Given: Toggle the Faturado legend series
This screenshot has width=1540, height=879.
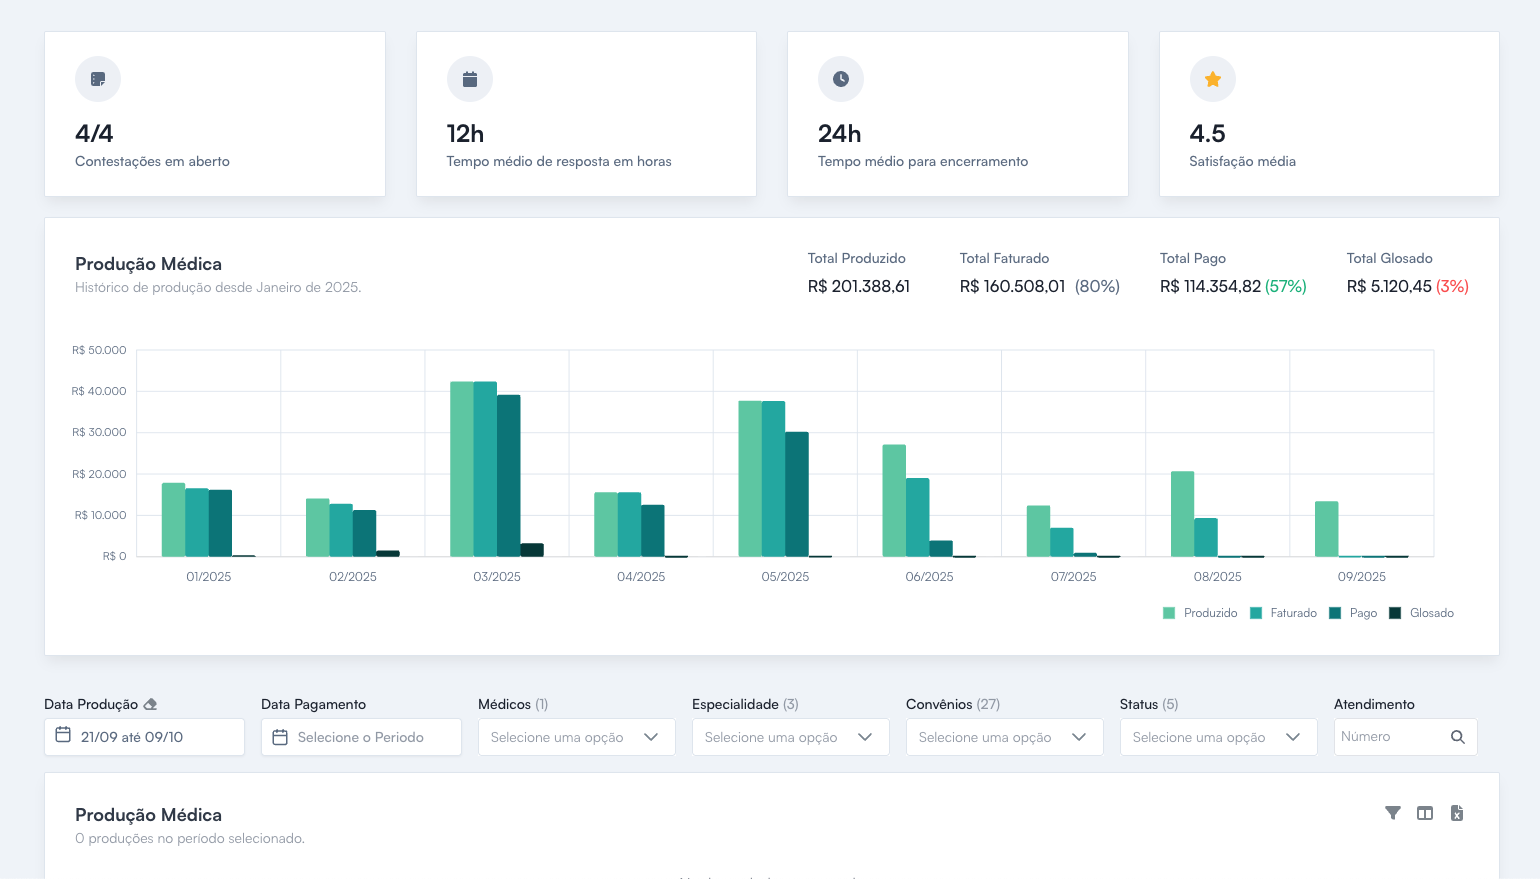Looking at the screenshot, I should click(x=1284, y=613).
